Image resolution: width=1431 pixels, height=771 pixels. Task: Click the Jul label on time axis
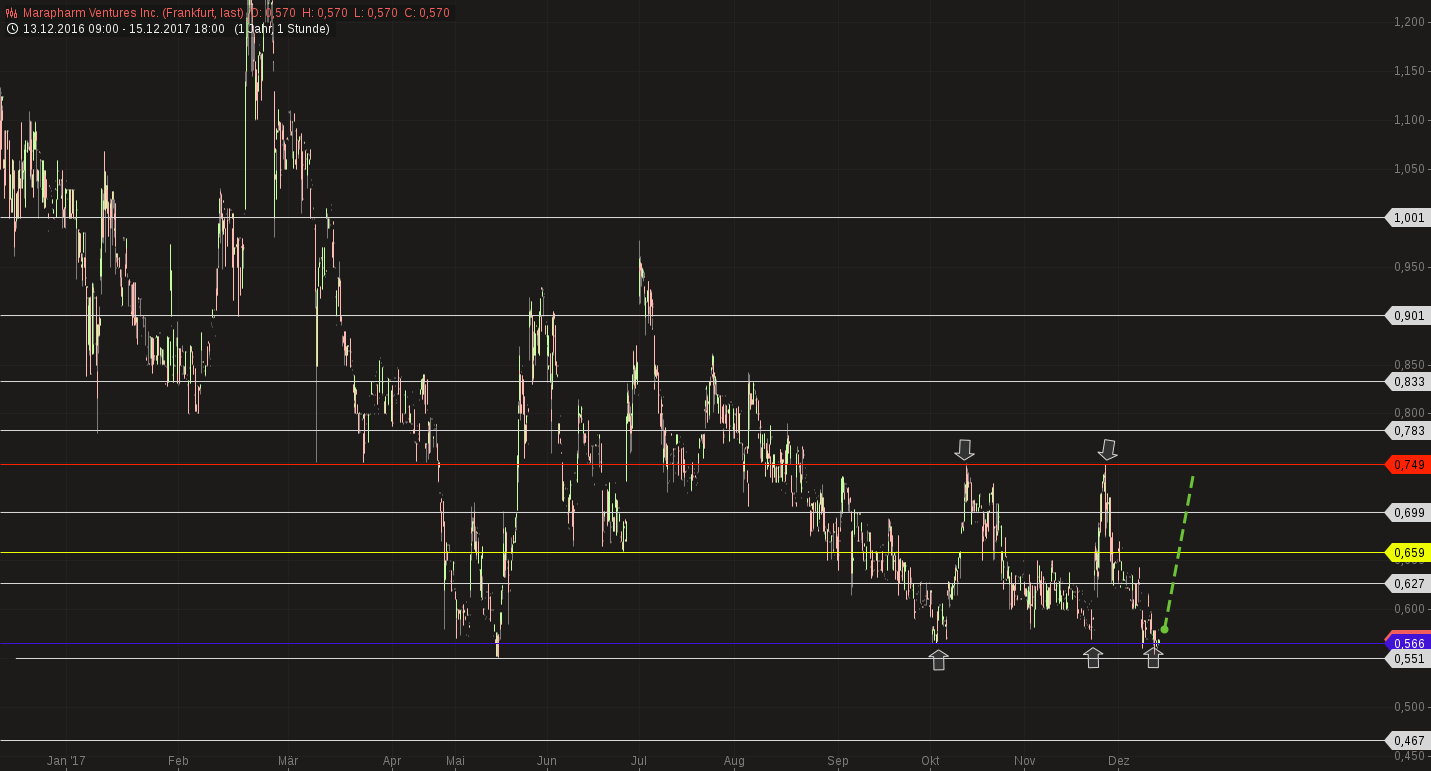point(639,761)
